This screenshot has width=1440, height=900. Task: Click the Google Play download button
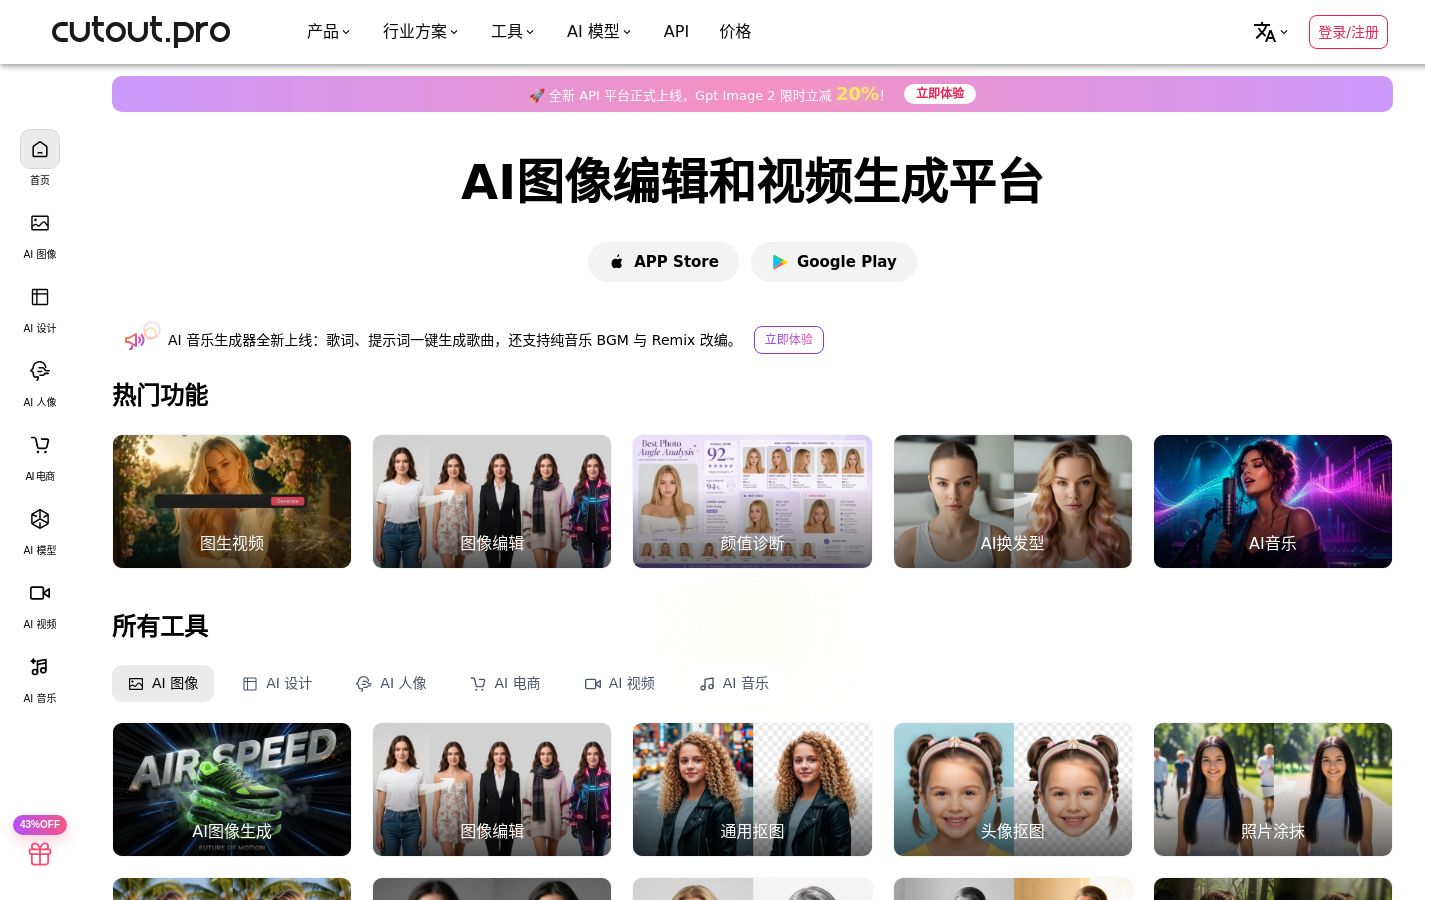click(834, 262)
